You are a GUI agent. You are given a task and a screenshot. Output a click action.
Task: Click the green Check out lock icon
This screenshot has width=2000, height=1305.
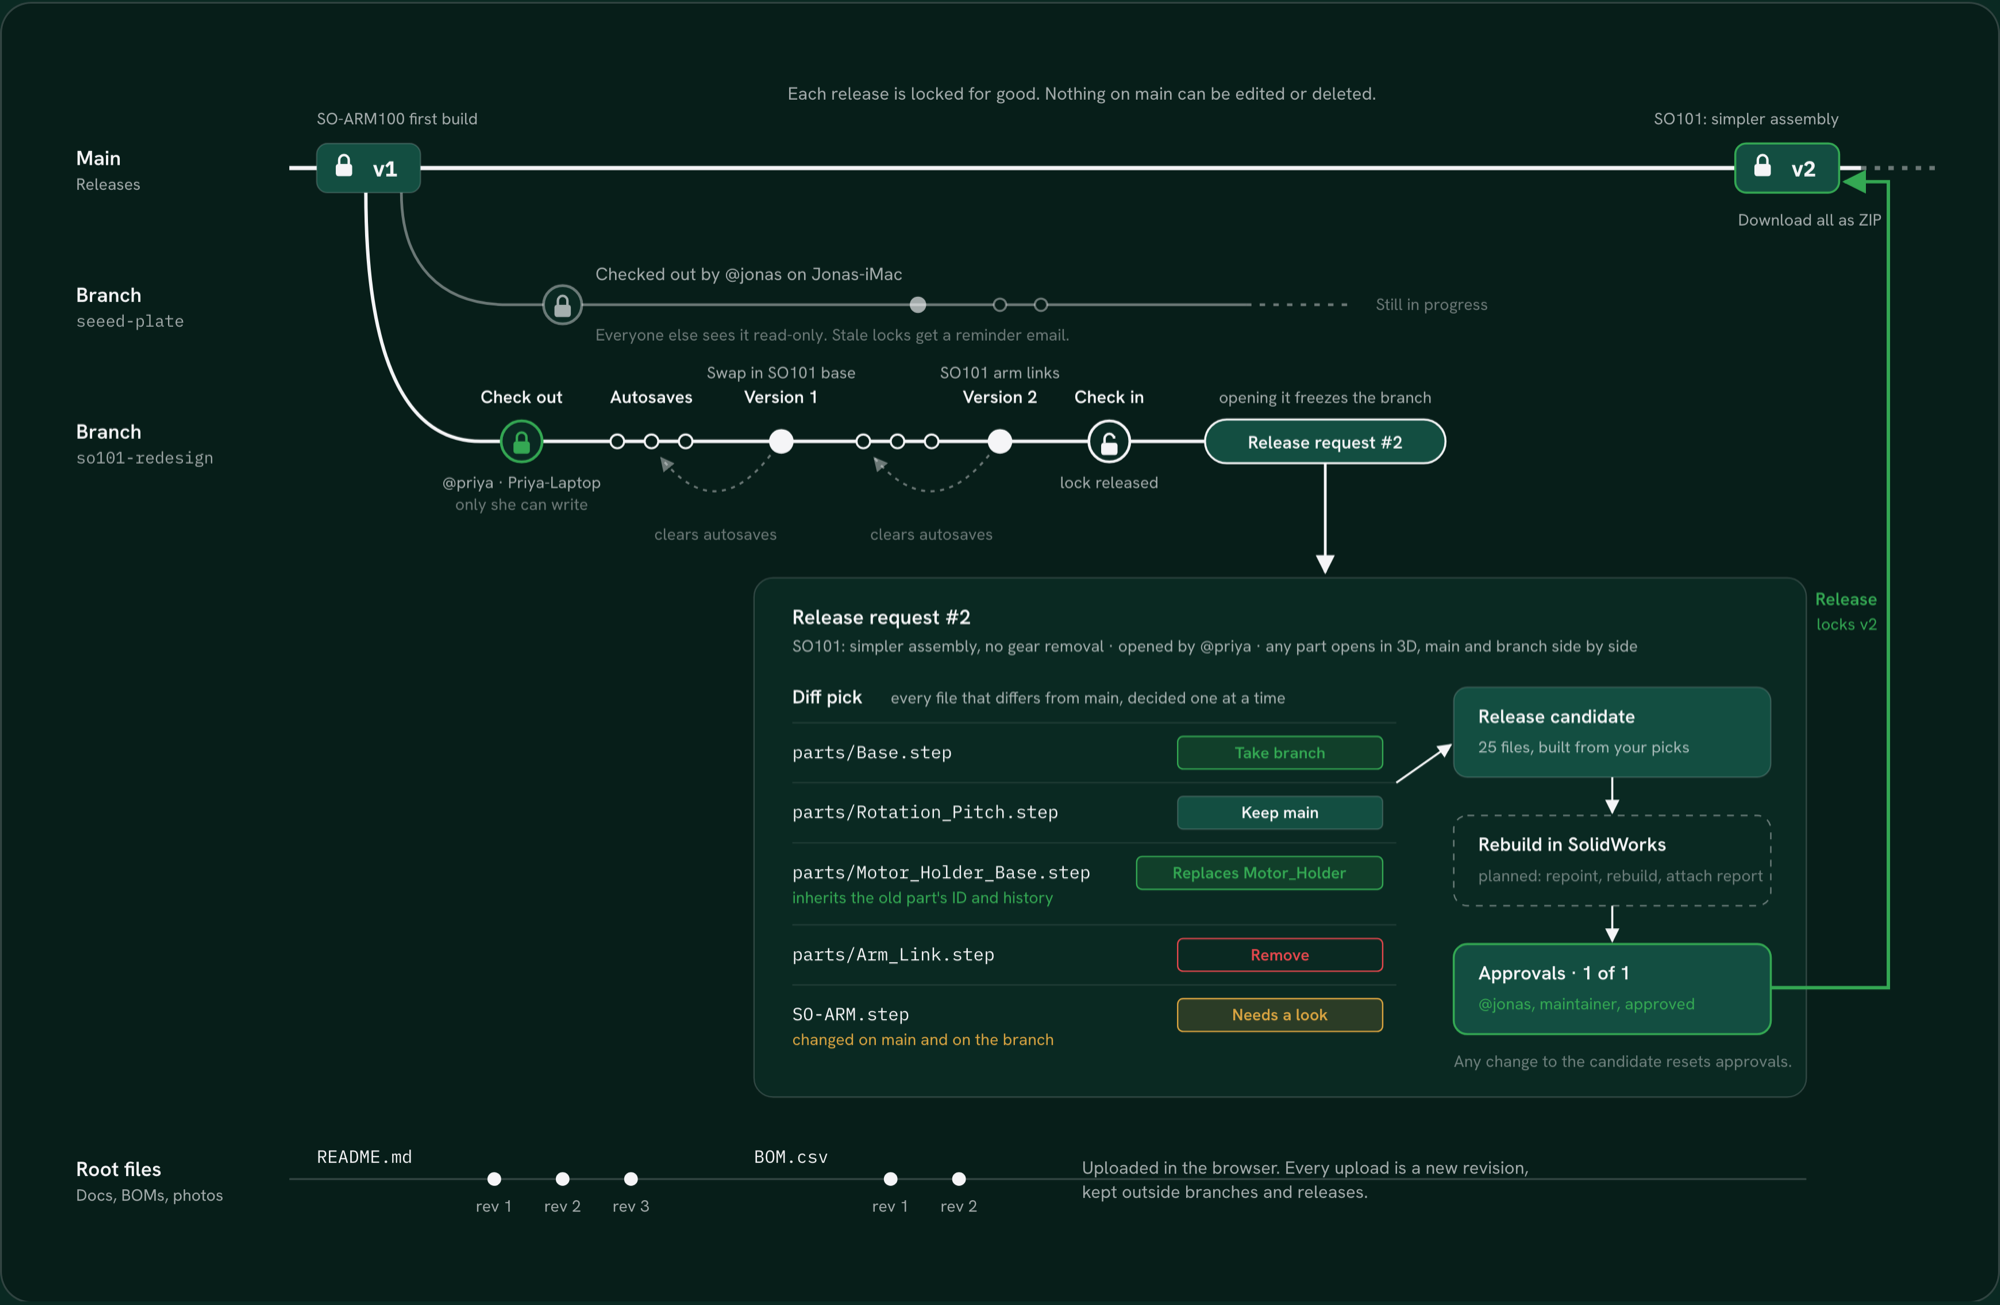[x=521, y=441]
